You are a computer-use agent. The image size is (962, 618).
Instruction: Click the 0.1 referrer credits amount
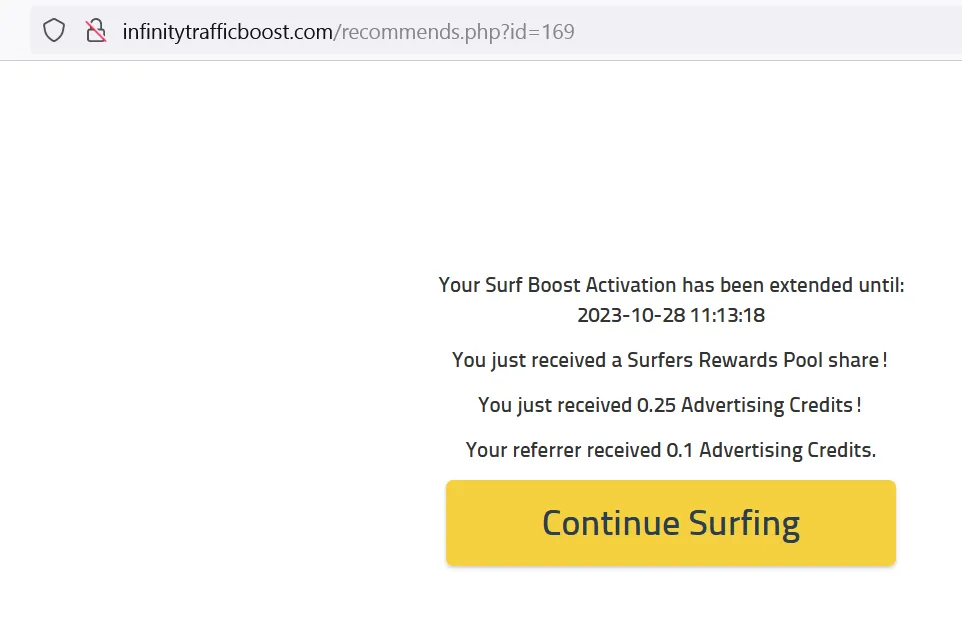(x=680, y=450)
